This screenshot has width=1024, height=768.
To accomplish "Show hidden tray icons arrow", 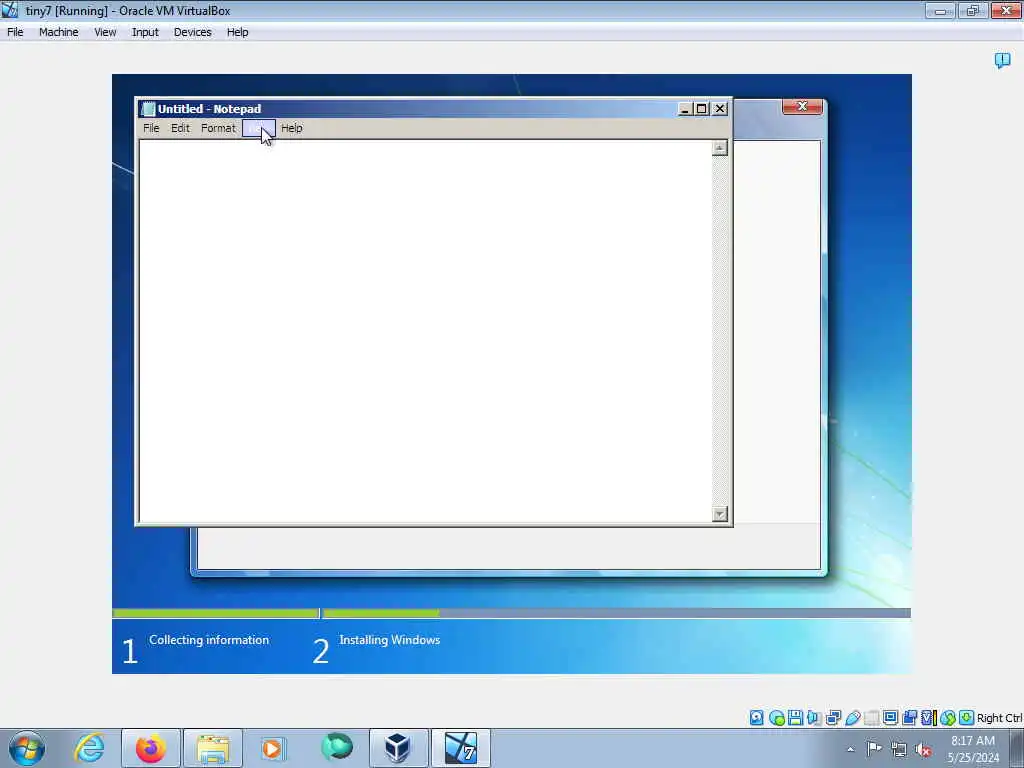I will point(850,749).
